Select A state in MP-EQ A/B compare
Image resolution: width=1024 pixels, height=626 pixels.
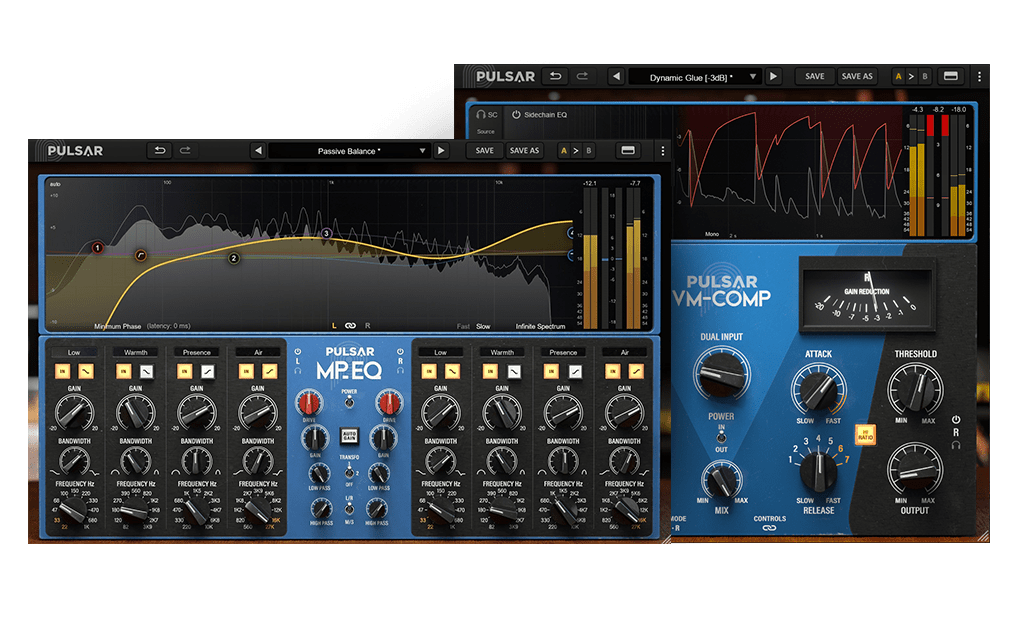click(562, 151)
